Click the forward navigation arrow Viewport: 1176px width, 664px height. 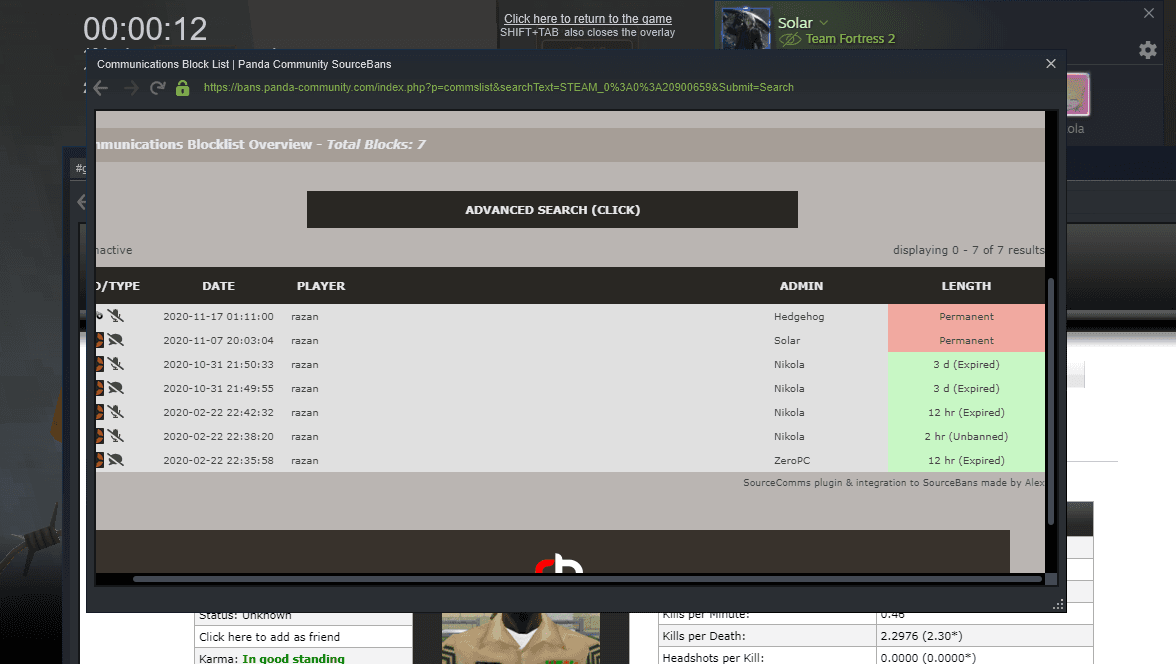pyautogui.click(x=130, y=88)
